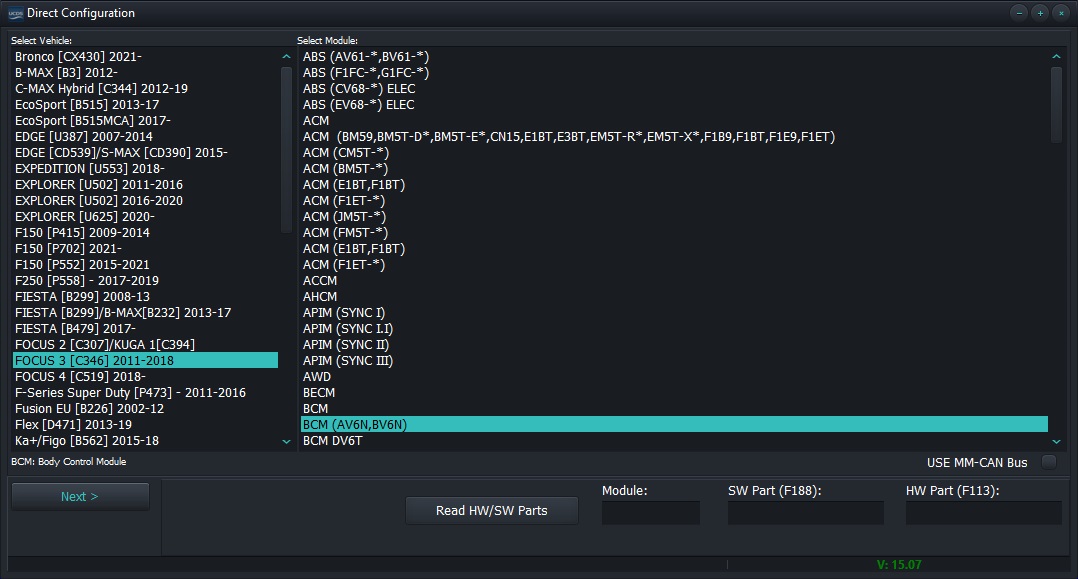Click the module list scroll-down arrow
The width and height of the screenshot is (1078, 579).
[x=1057, y=441]
